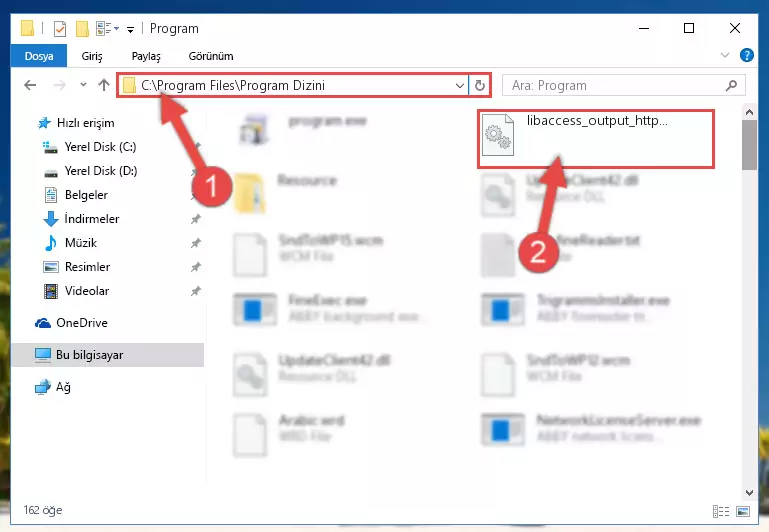Open the blue Help question icon
Screen dimensions: 769x532
coord(746,55)
